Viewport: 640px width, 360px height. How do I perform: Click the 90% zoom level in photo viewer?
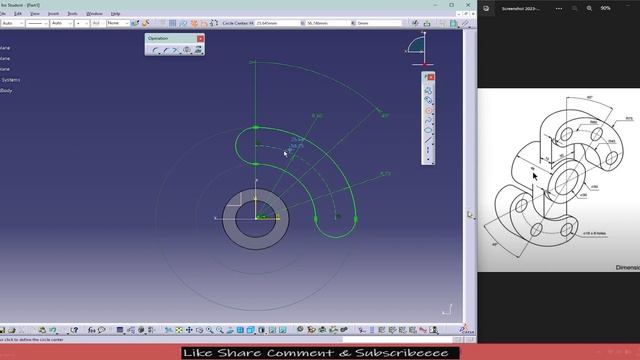(x=605, y=8)
